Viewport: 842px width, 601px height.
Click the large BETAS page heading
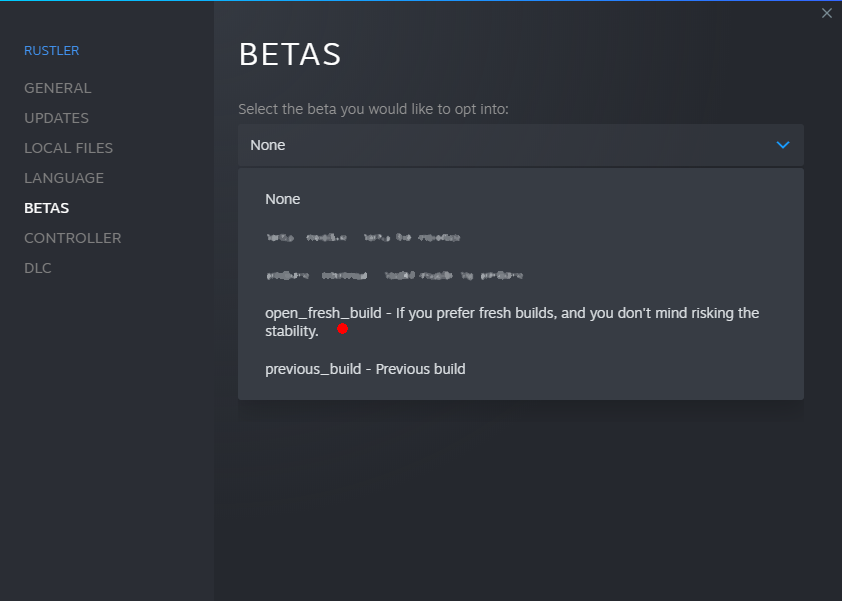click(x=290, y=54)
